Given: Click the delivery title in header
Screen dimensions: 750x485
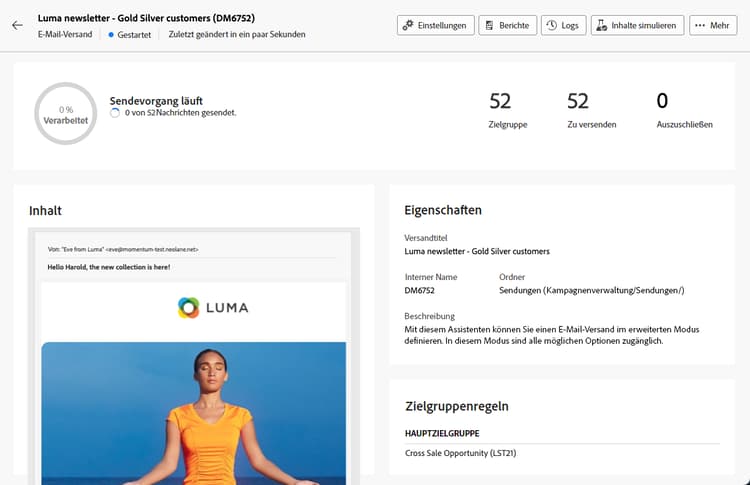Looking at the screenshot, I should 146,18.
